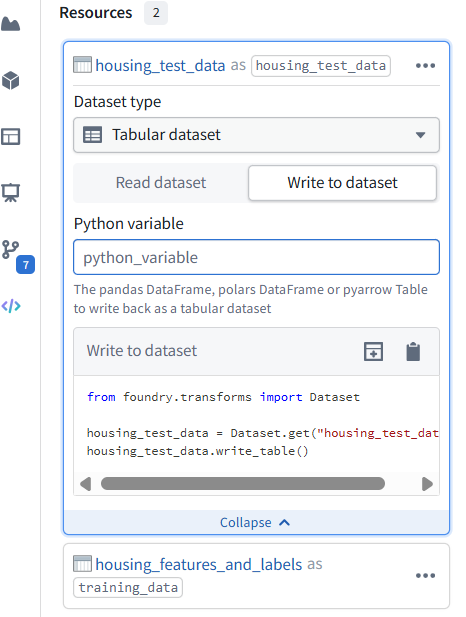Edit the training_data alias tag
Viewport: 466px width, 617px height.
(x=128, y=587)
